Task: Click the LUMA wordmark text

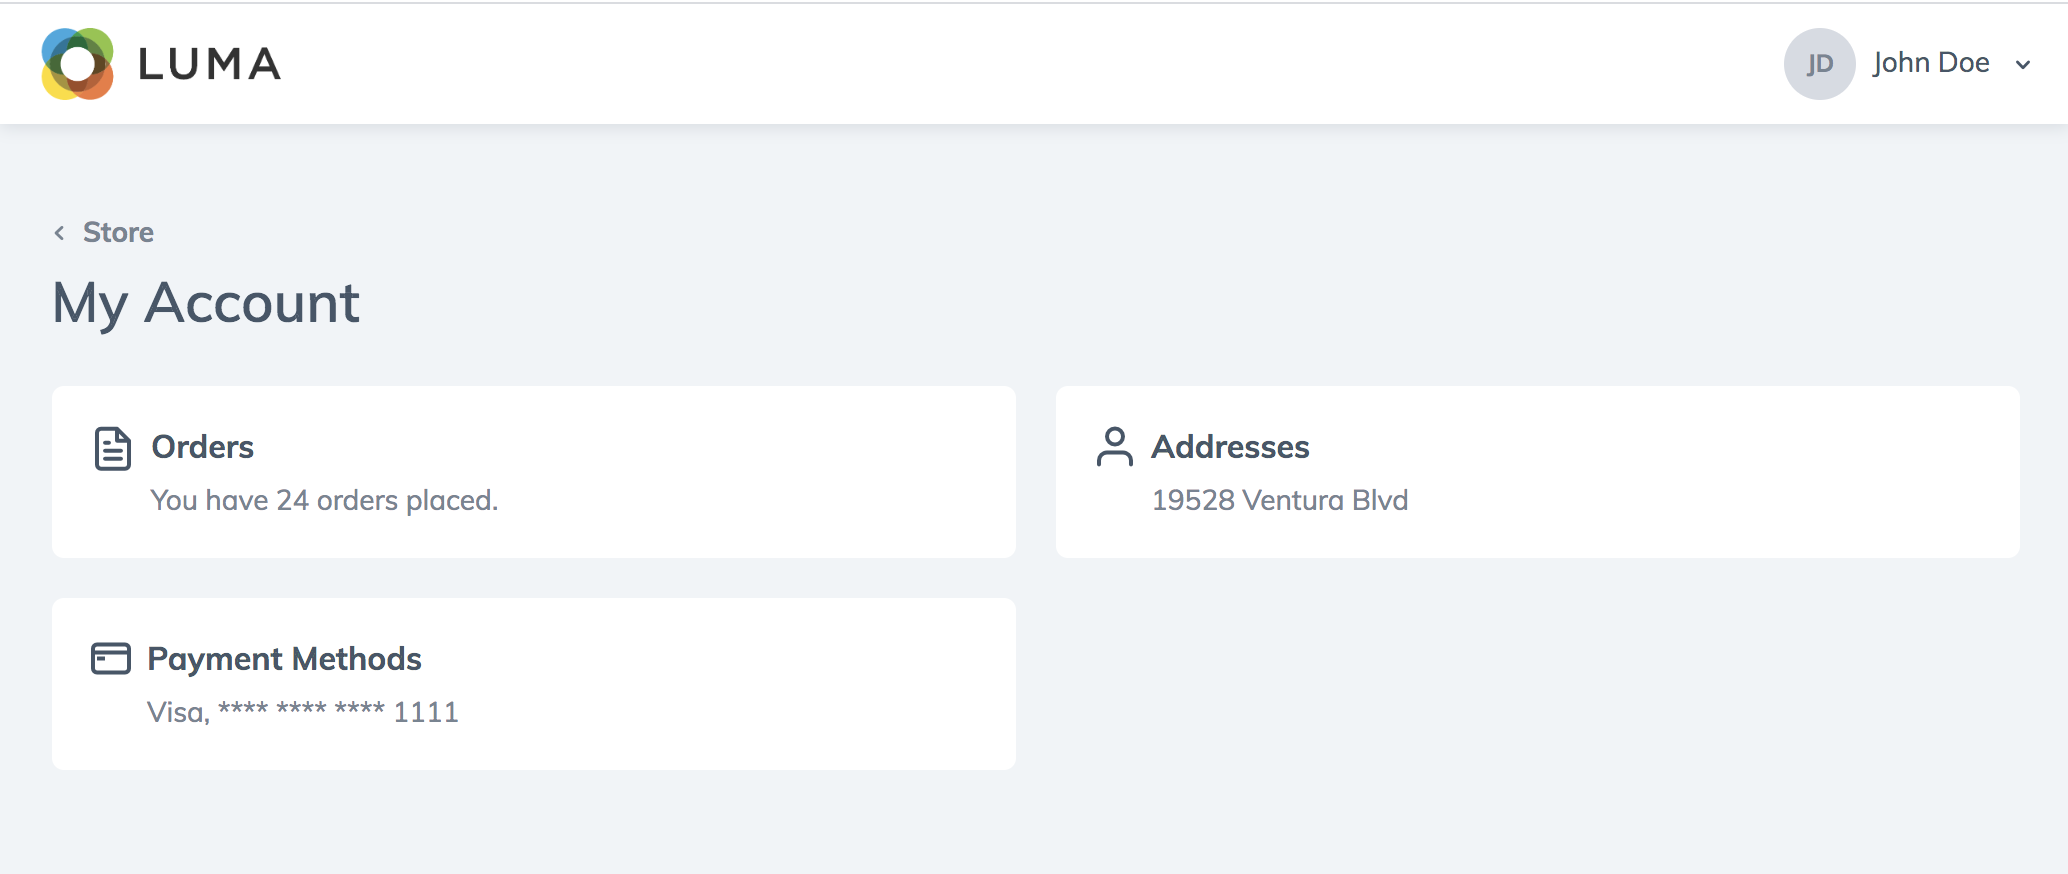Action: pyautogui.click(x=210, y=64)
